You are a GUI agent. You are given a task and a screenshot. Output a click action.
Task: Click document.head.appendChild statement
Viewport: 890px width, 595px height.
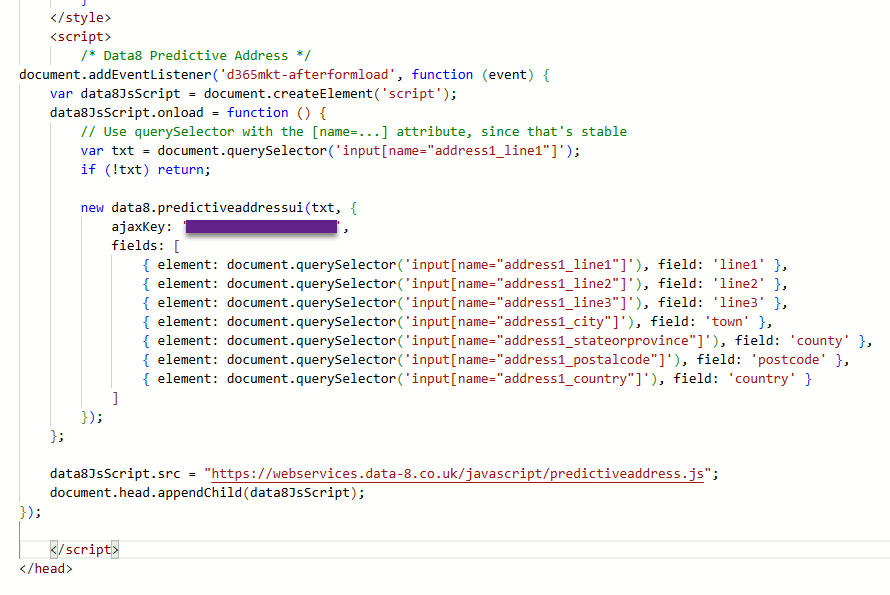[x=208, y=492]
